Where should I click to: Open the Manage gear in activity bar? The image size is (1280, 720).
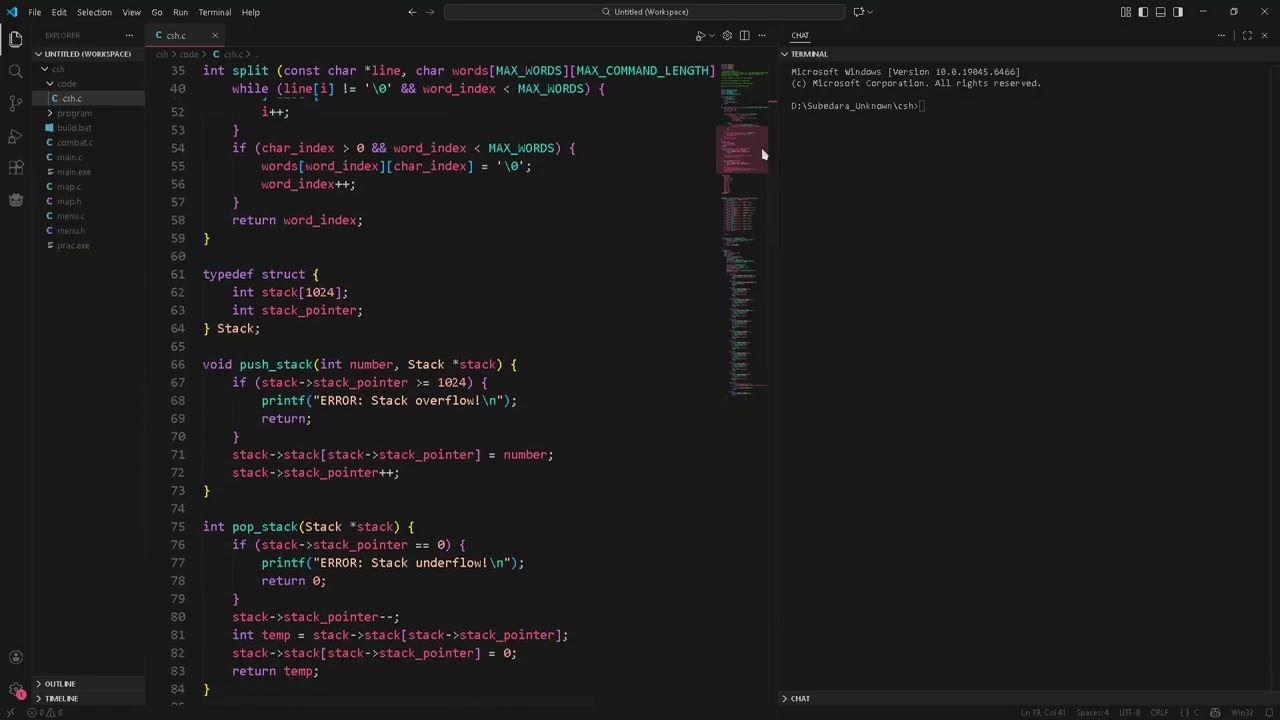[15, 690]
